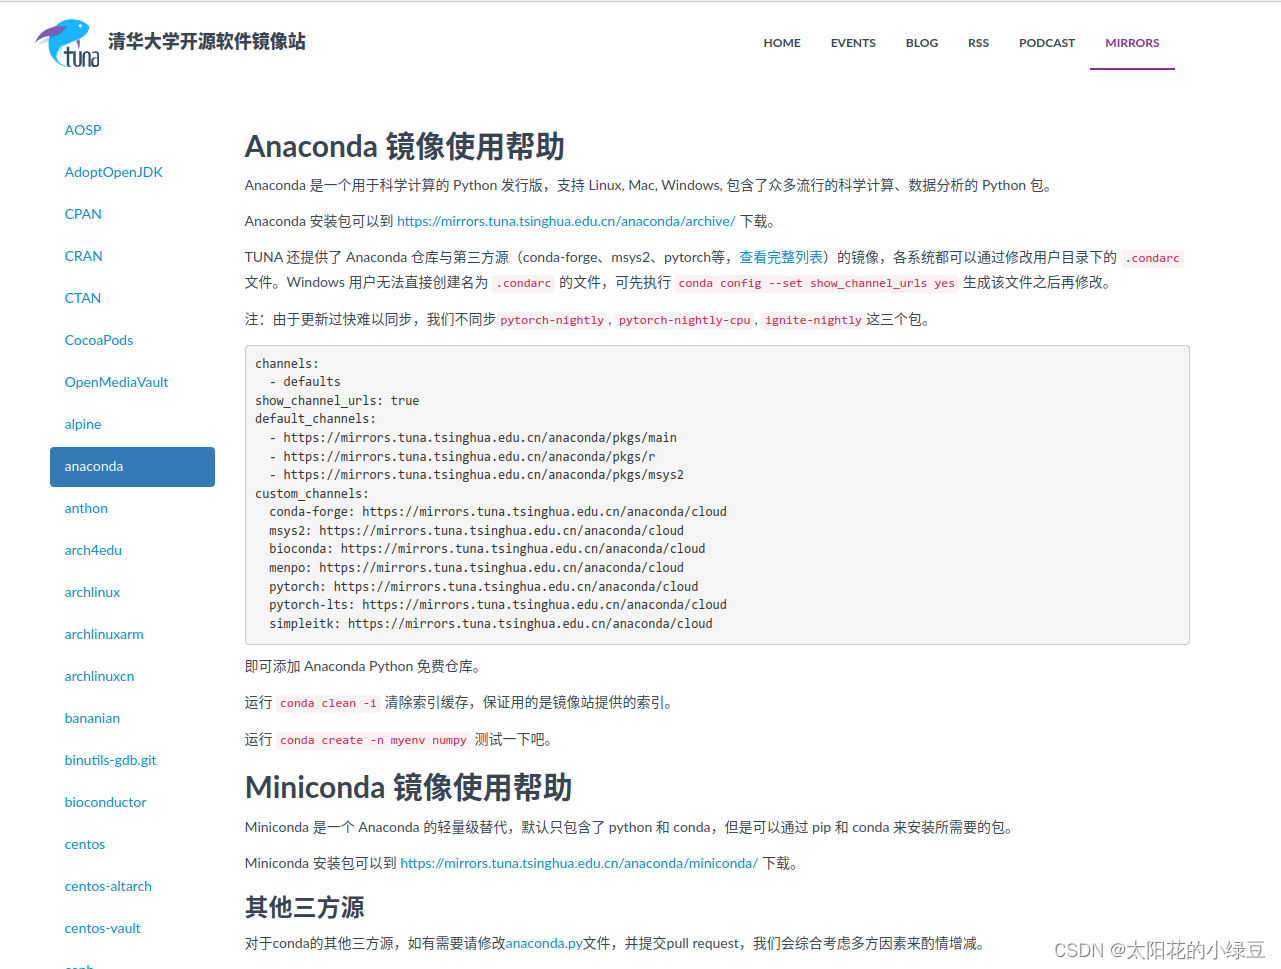Select archlinux in the sidebar
The height and width of the screenshot is (969, 1281).
point(92,592)
